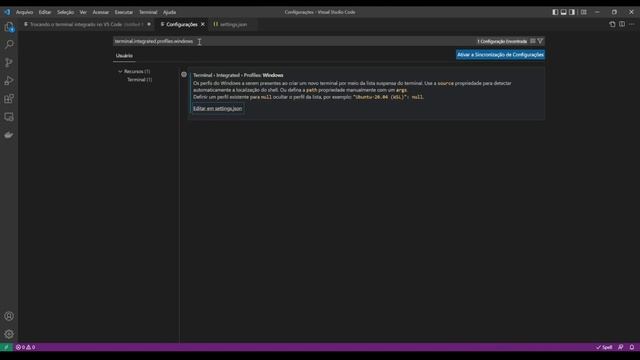Viewport: 640px width, 360px height.
Task: Open the Run and Debug view
Action: click(9, 80)
